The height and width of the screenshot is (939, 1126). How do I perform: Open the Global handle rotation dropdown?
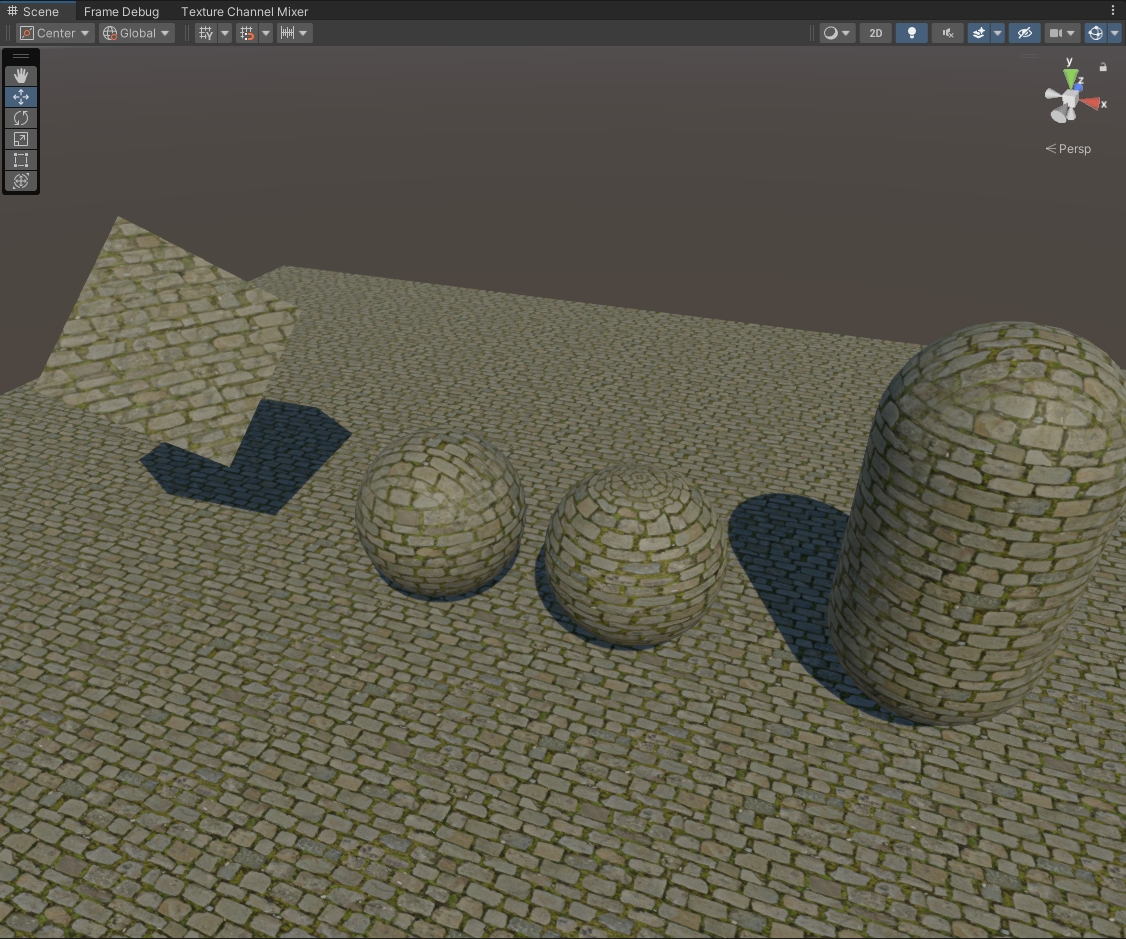pos(137,33)
